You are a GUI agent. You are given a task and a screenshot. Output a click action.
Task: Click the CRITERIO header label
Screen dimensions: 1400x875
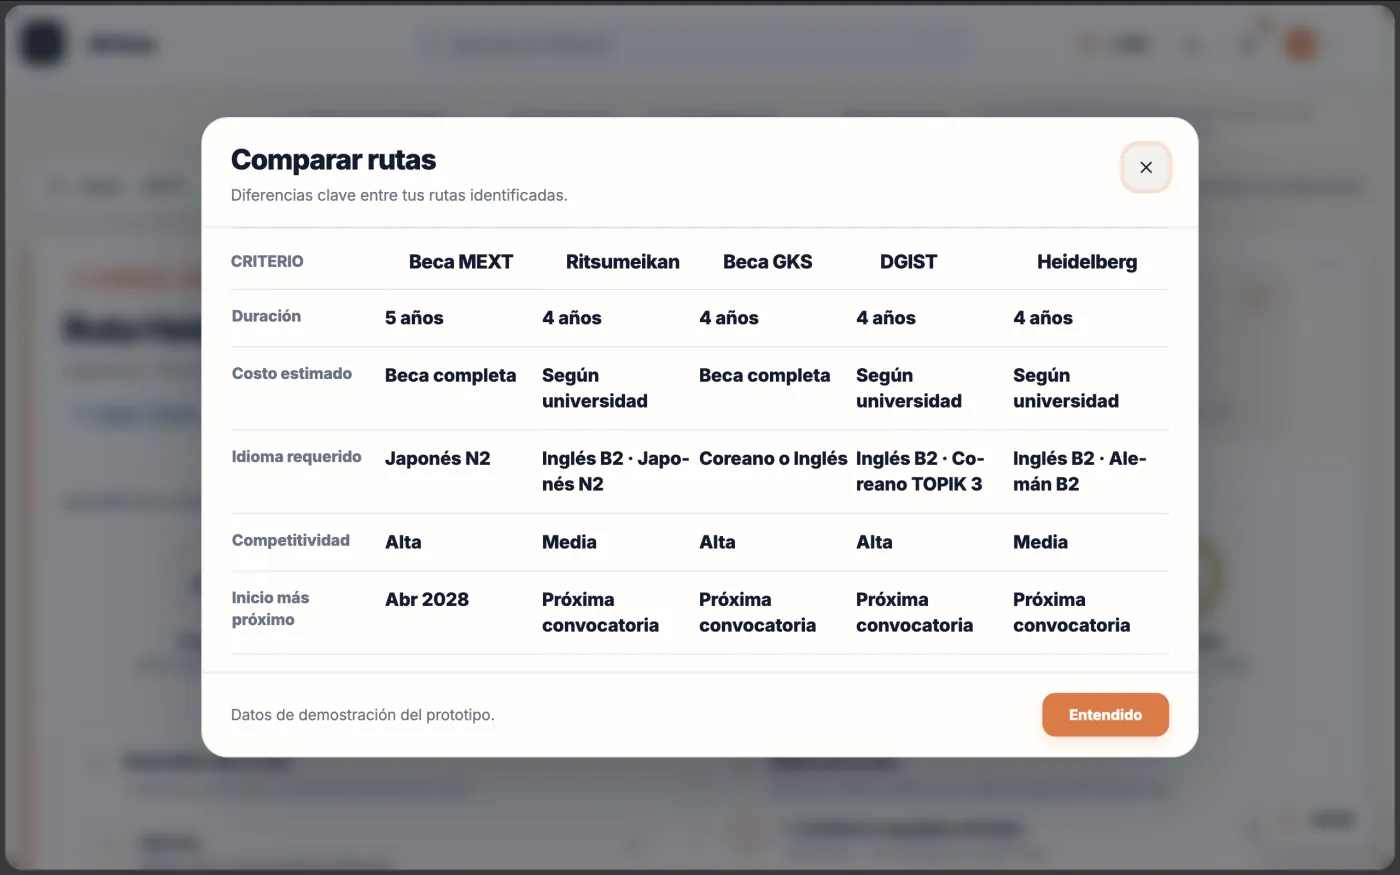(267, 261)
